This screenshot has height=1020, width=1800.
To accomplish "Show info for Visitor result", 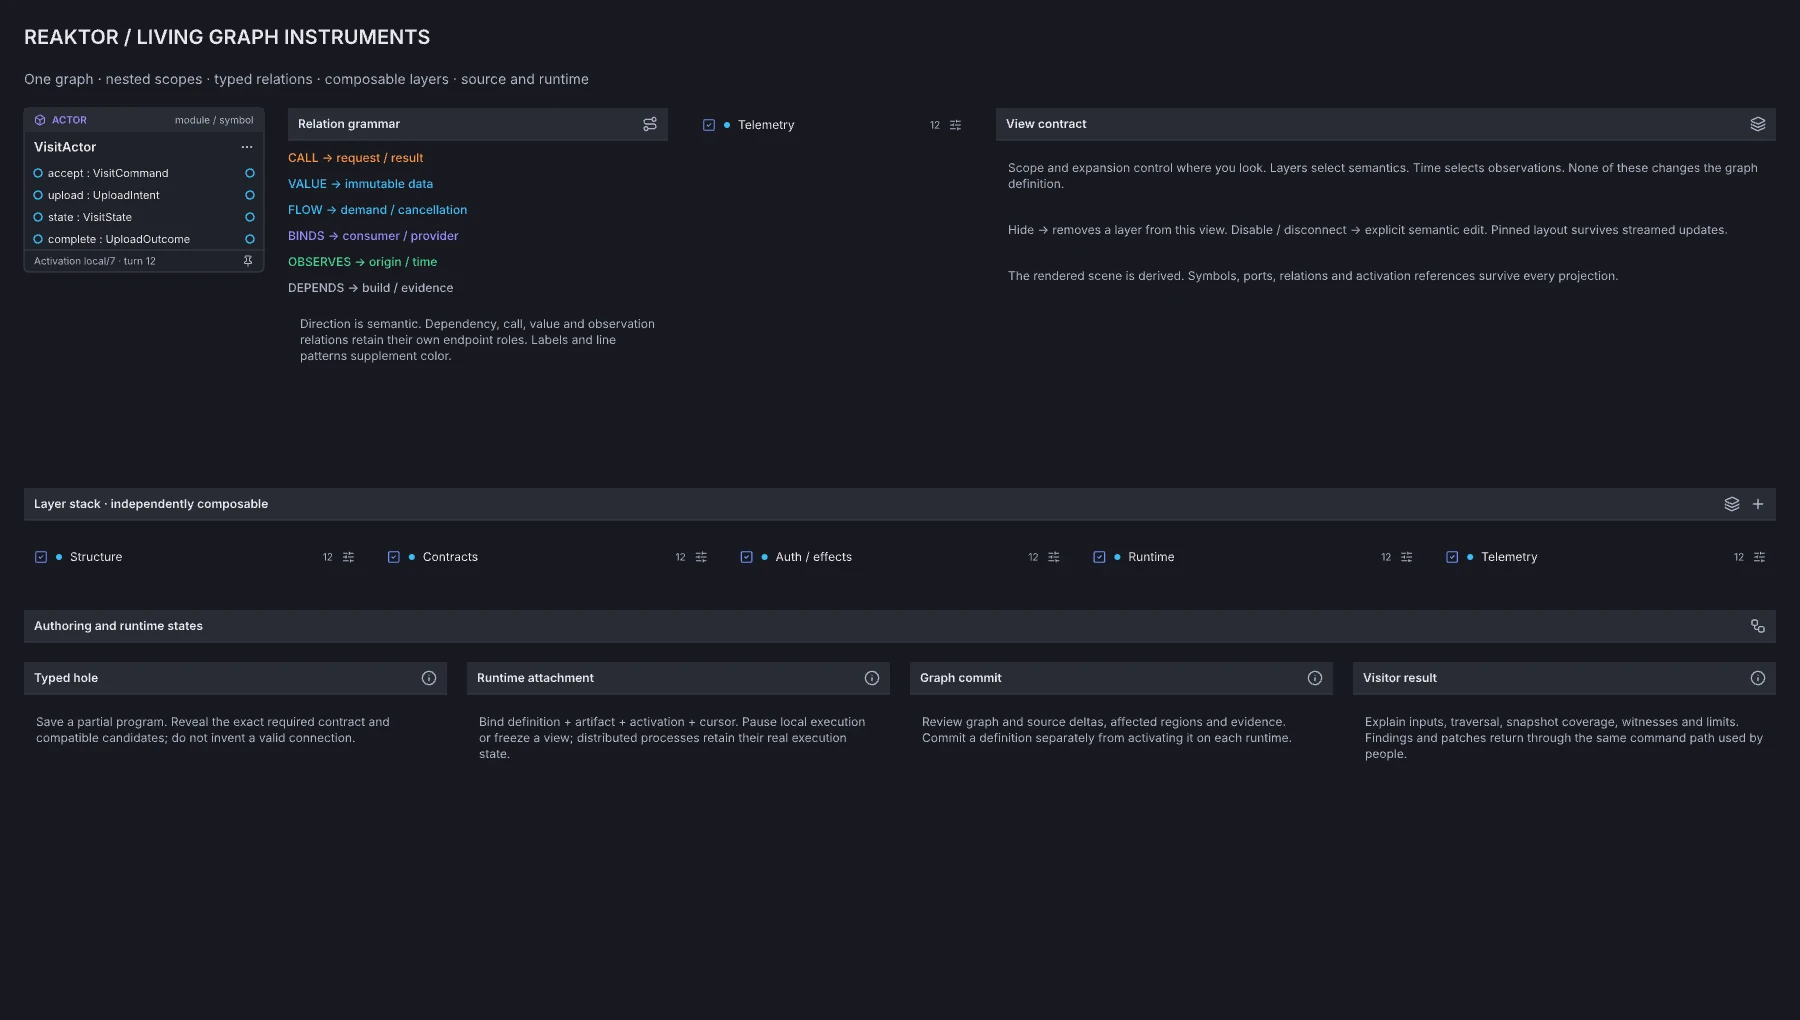I will click(x=1758, y=678).
